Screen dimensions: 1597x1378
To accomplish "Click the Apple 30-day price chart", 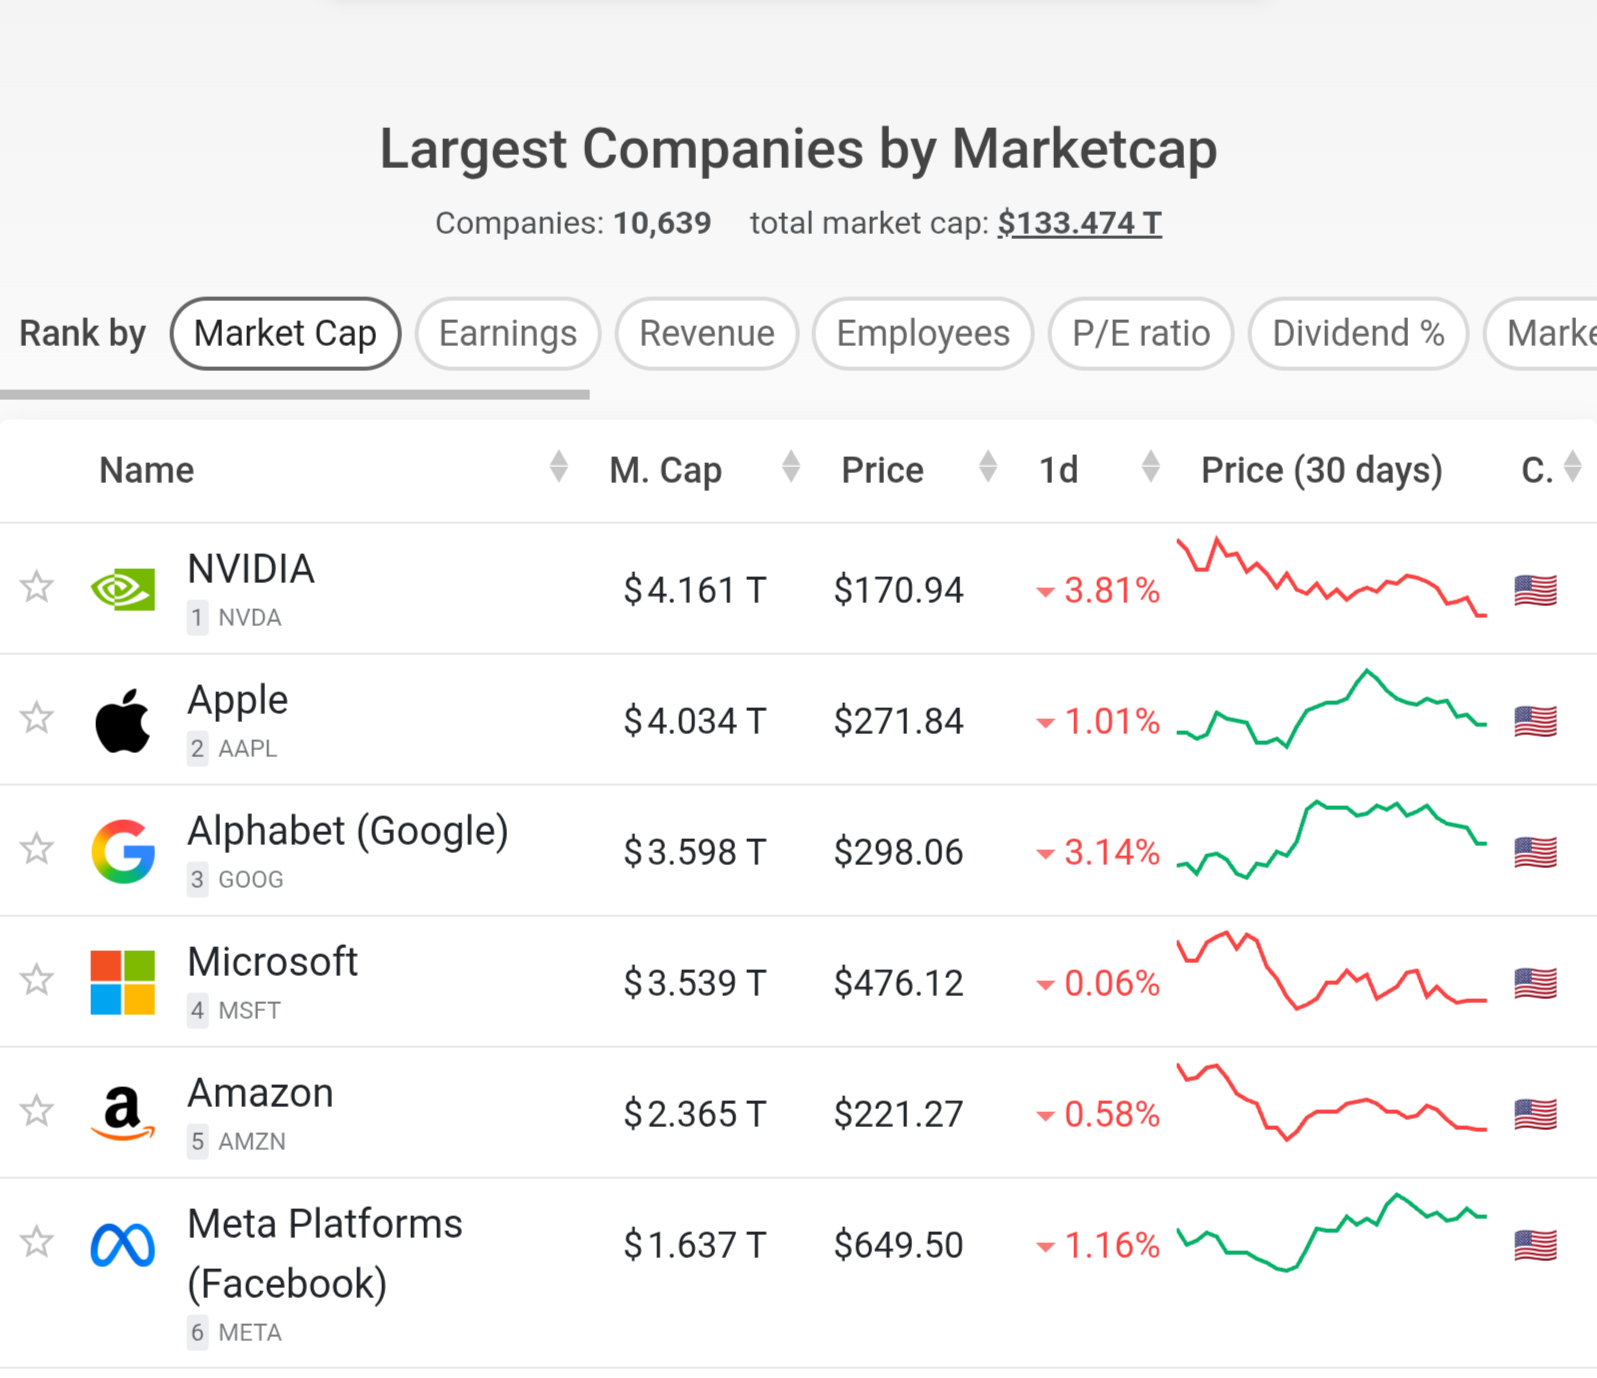I will (1331, 710).
